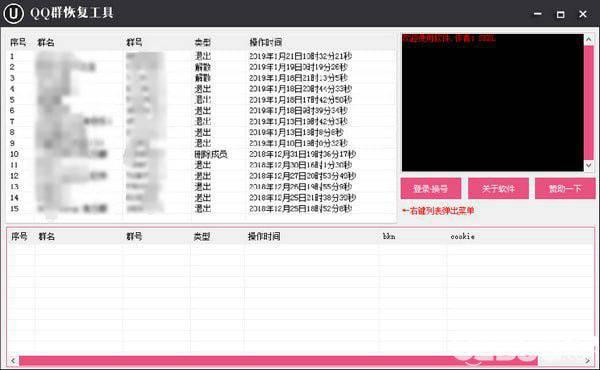Click inside the black log output area
600x370 pixels.
(492, 103)
